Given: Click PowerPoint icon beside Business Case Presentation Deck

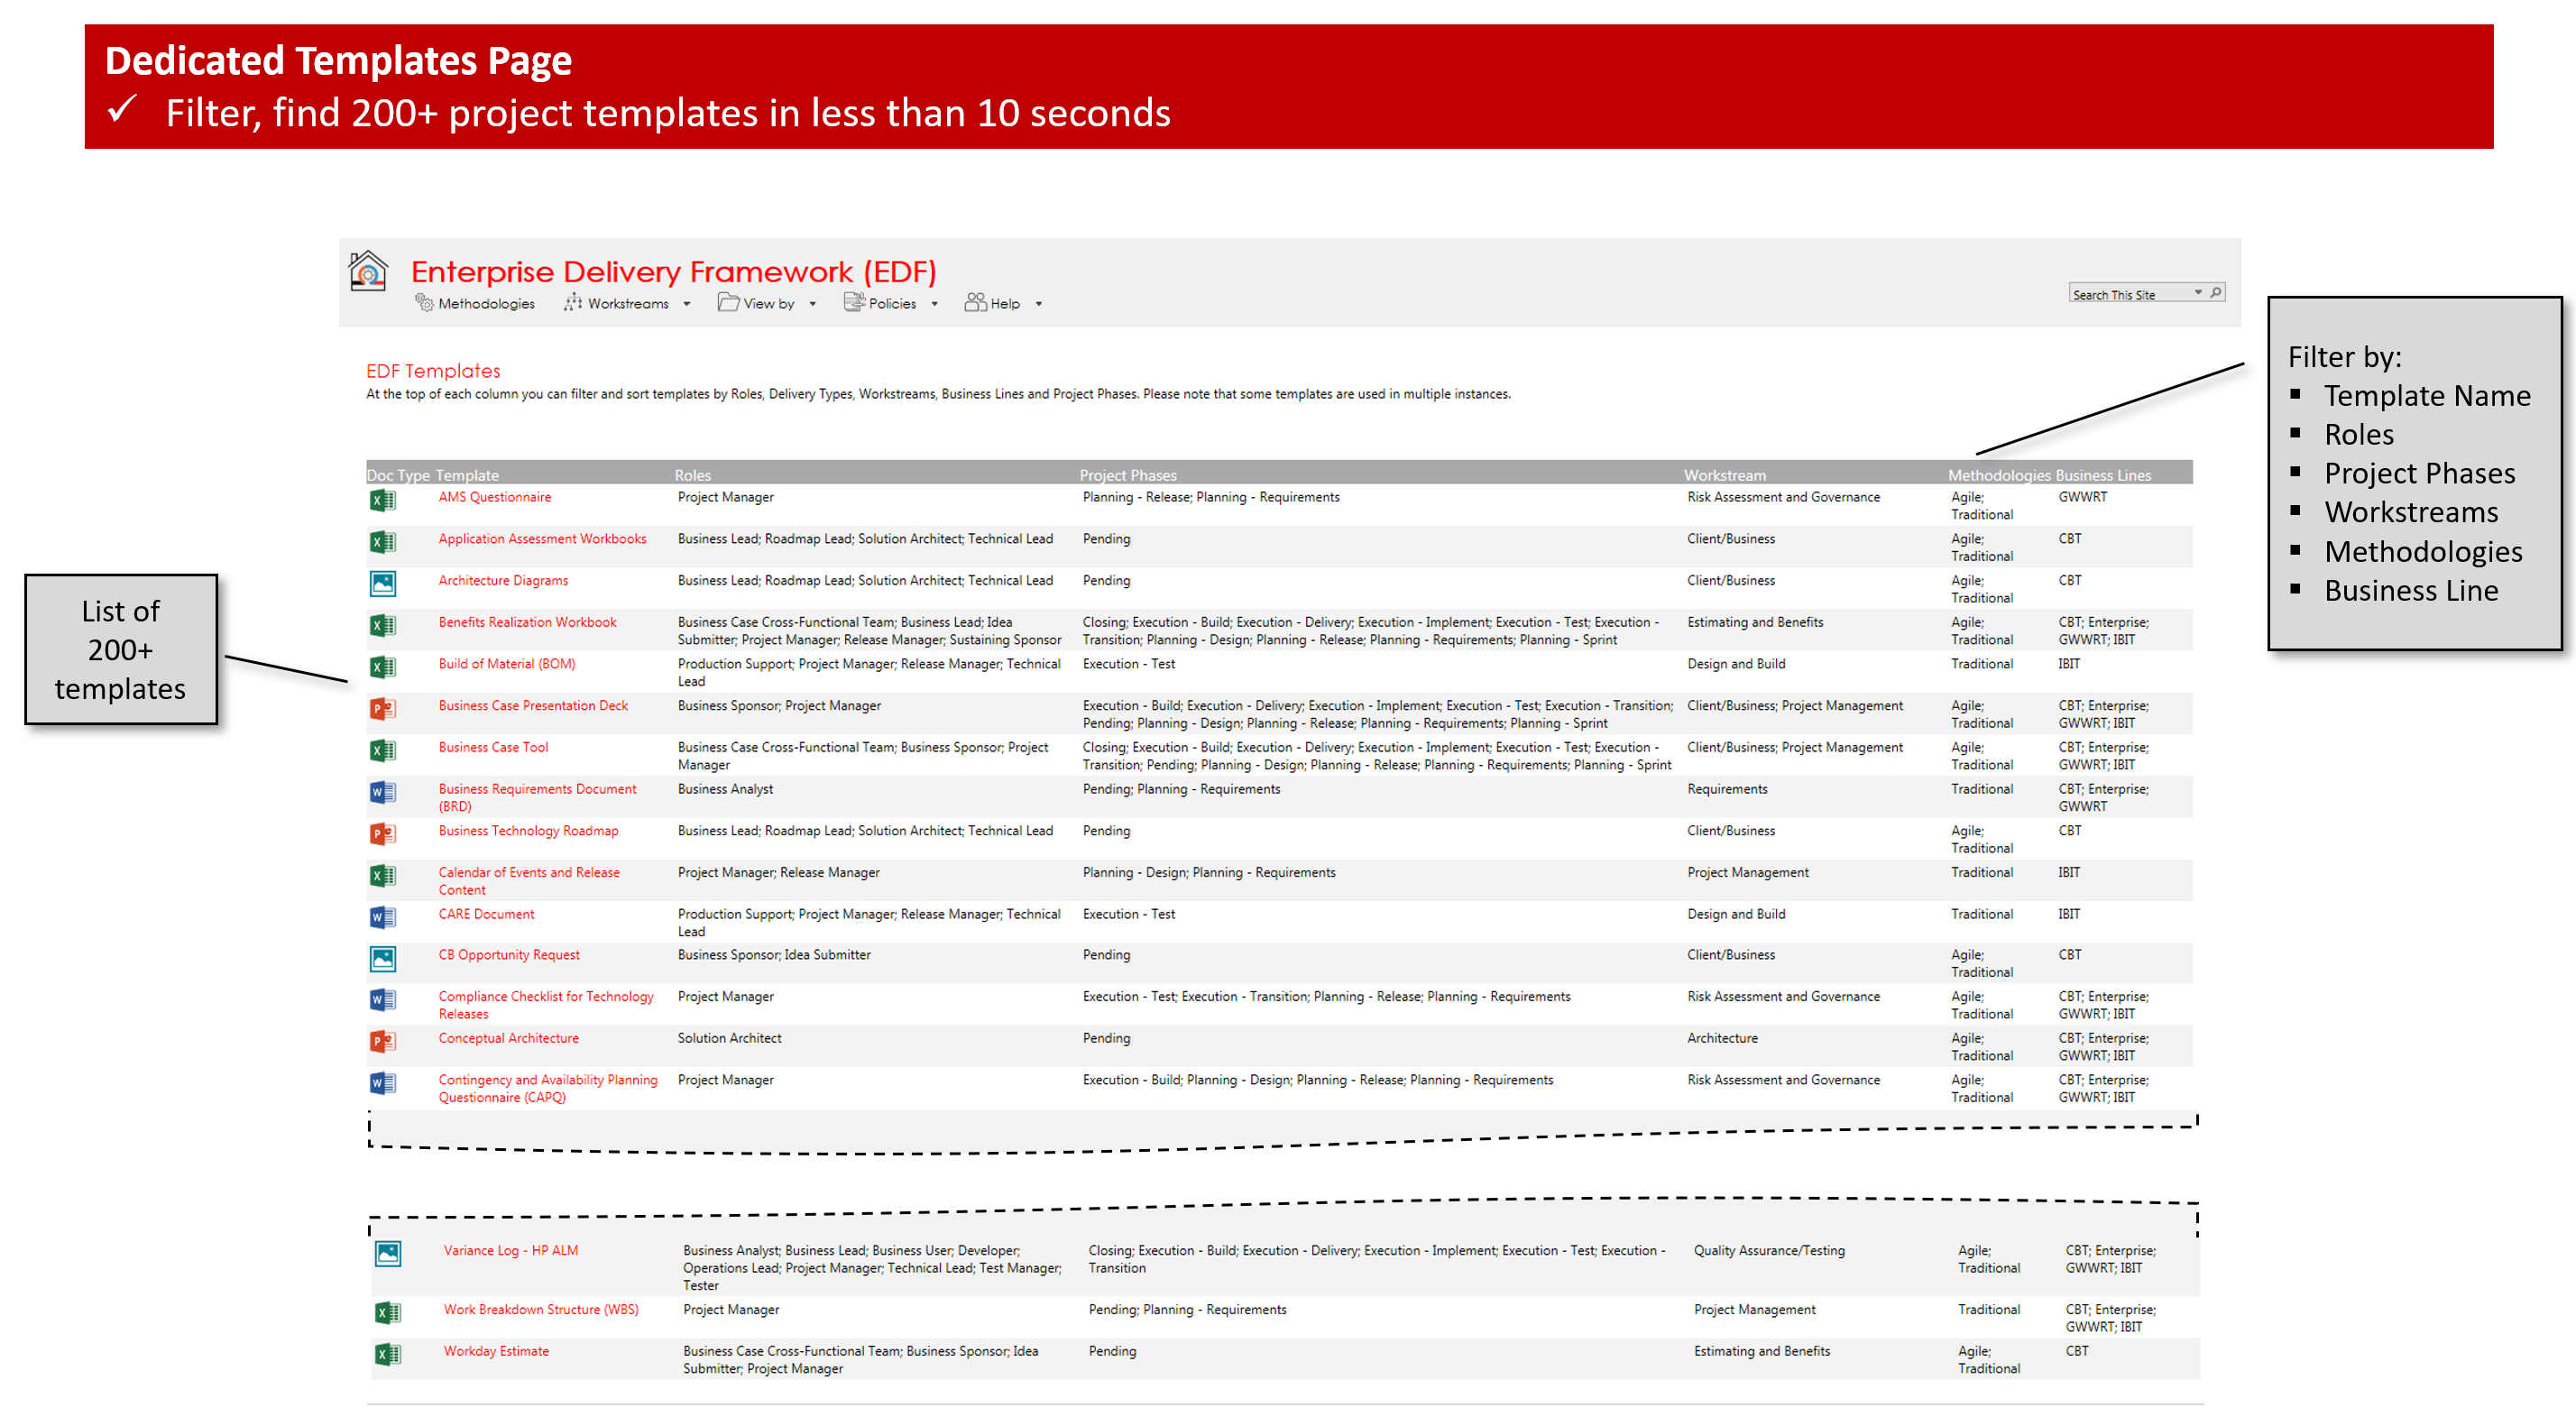Looking at the screenshot, I should pos(382,709).
